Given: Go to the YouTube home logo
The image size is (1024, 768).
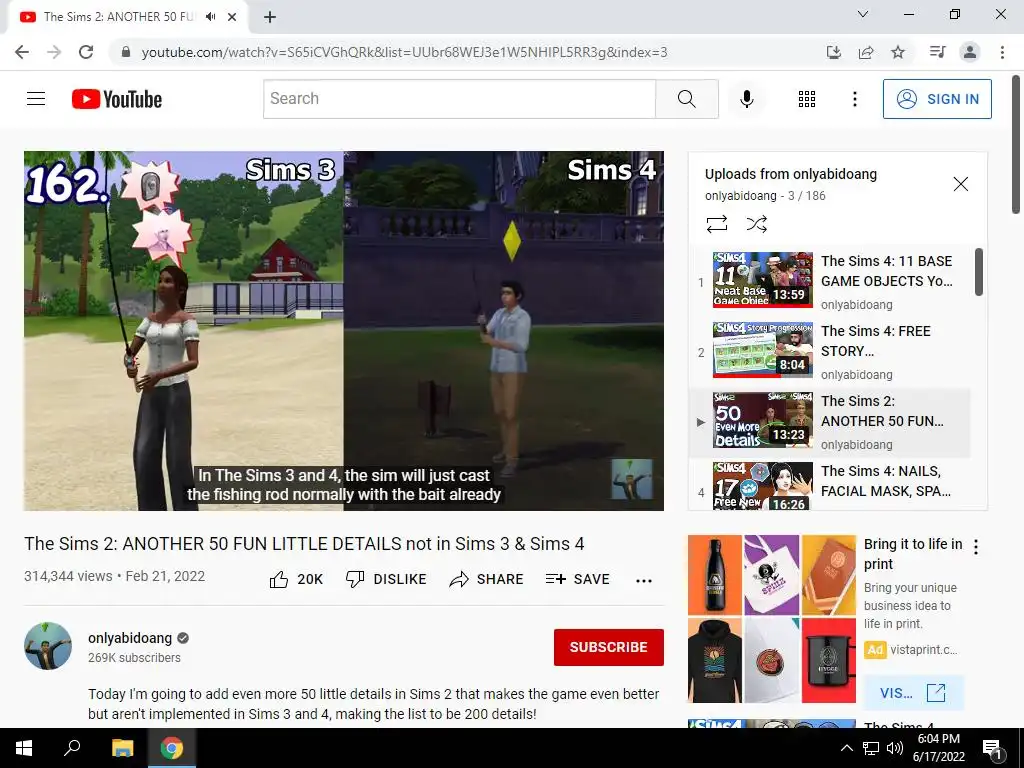Looking at the screenshot, I should pyautogui.click(x=117, y=99).
